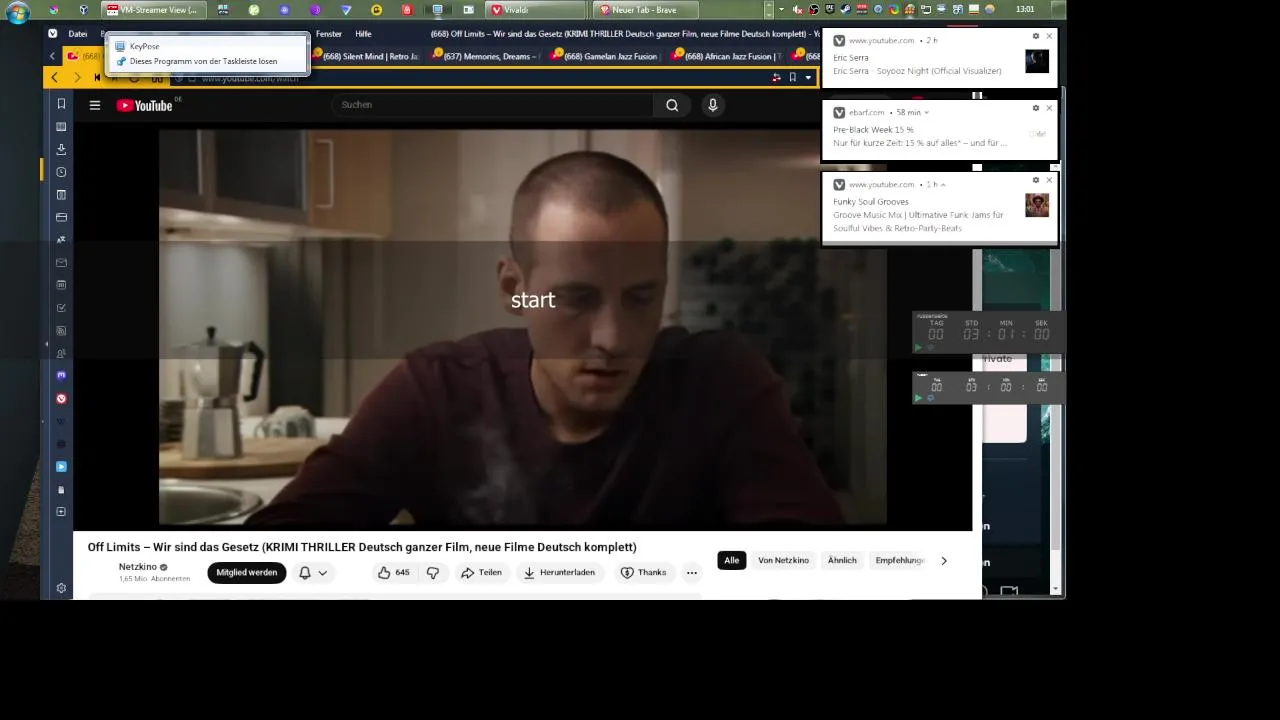The height and width of the screenshot is (720, 1280).
Task: Bookmark this page in address bar
Action: 792,77
